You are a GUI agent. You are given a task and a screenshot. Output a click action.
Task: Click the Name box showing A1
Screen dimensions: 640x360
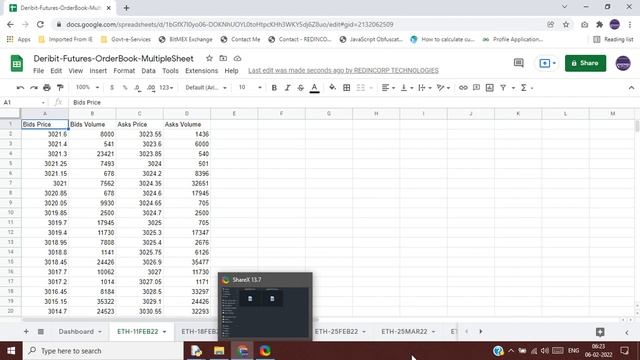pyautogui.click(x=24, y=102)
